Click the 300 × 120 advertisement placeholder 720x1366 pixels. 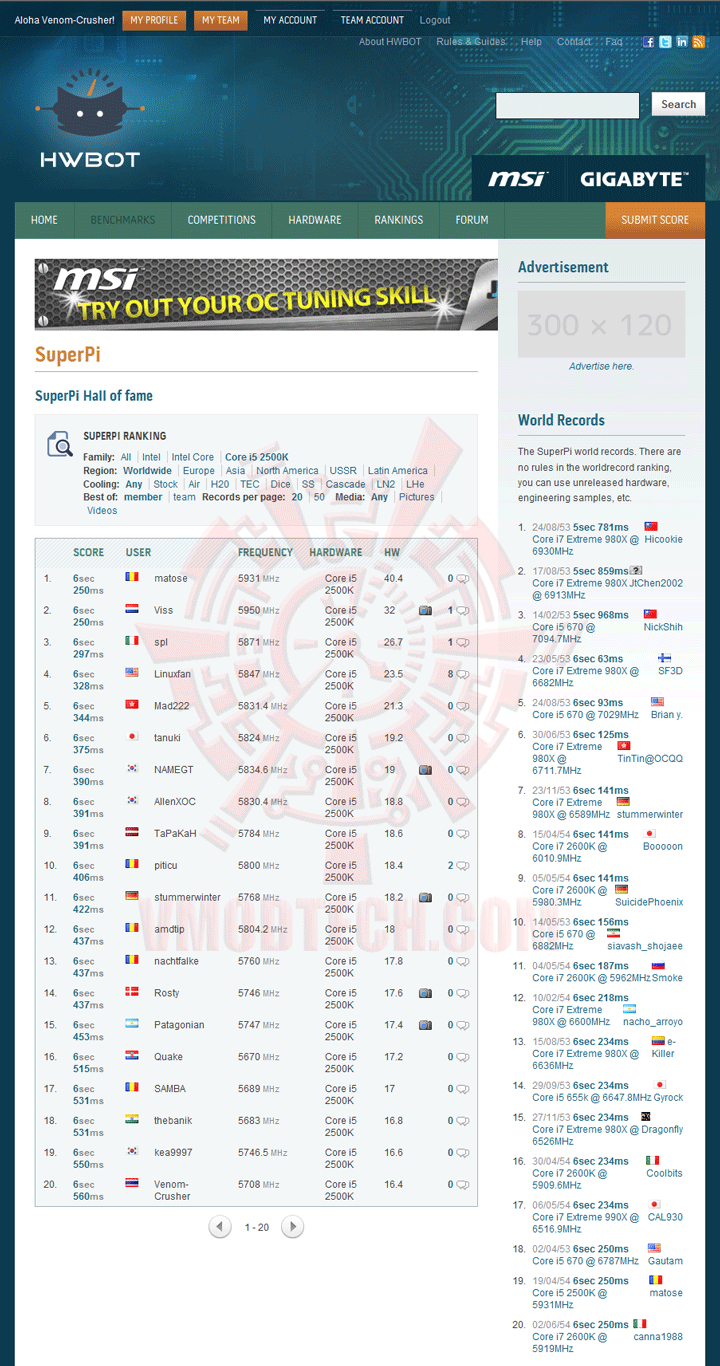tap(601, 324)
